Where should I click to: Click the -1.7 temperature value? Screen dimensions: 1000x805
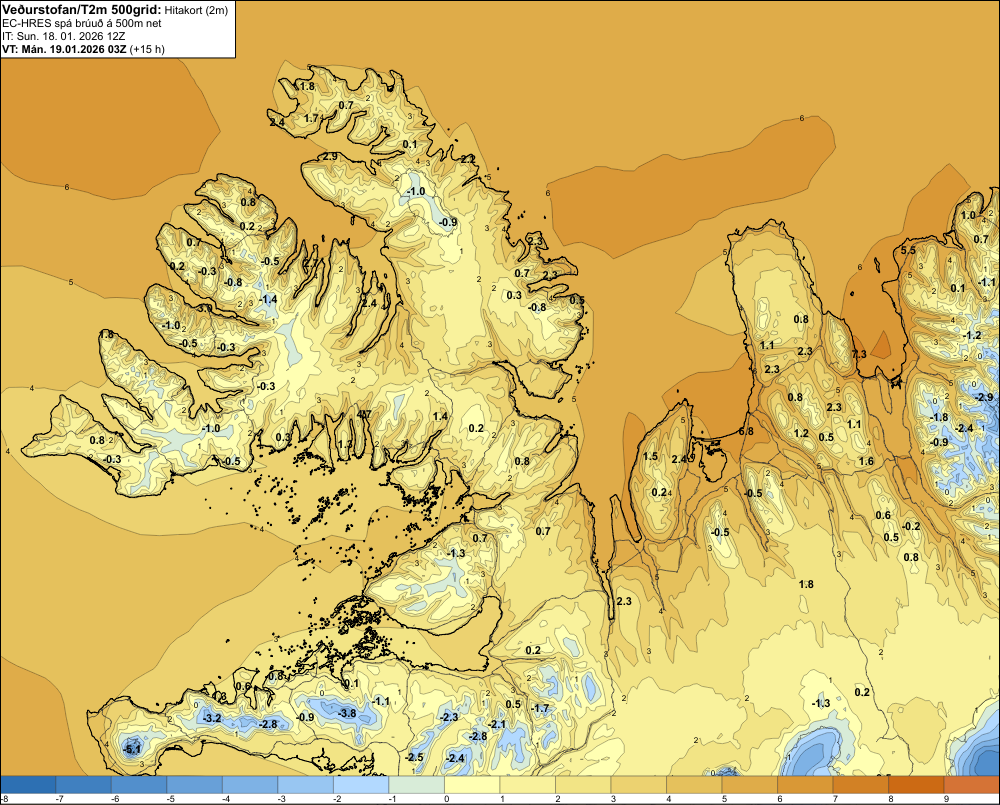[x=540, y=709]
